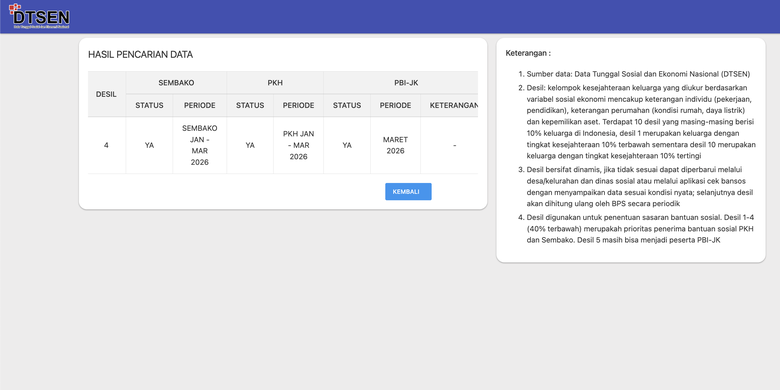The height and width of the screenshot is (390, 780).
Task: Click note 3 Desil bersifat dinamis
Action: [x=640, y=187]
